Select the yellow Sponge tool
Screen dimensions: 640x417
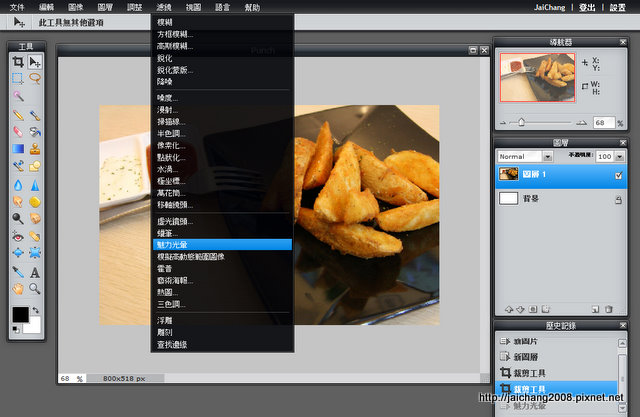35,202
